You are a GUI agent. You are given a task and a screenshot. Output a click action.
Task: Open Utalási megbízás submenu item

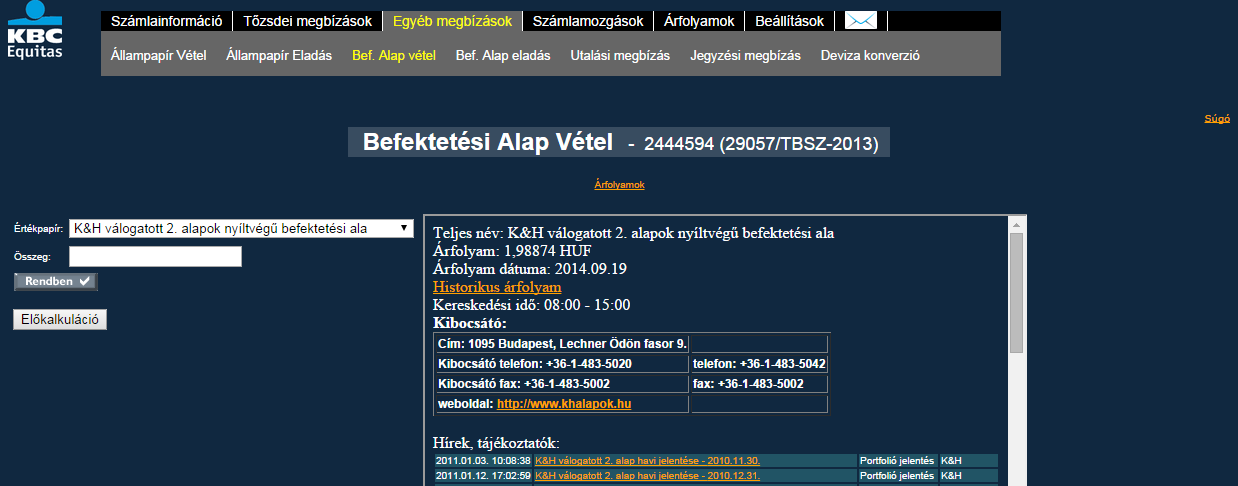point(620,56)
